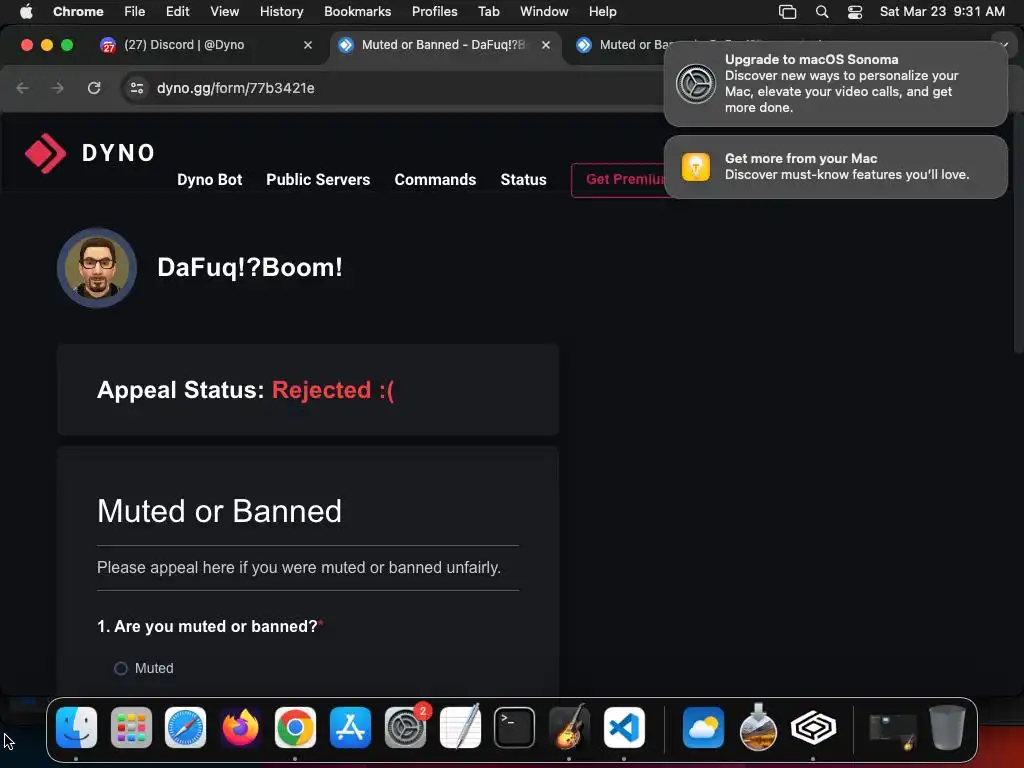The image size is (1024, 768).
Task: Click the address bar URL field
Action: click(392, 88)
